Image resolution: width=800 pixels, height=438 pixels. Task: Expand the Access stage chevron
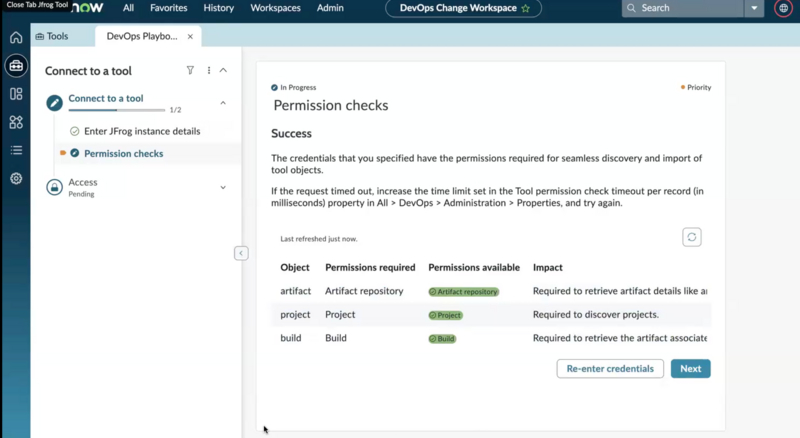(x=223, y=187)
